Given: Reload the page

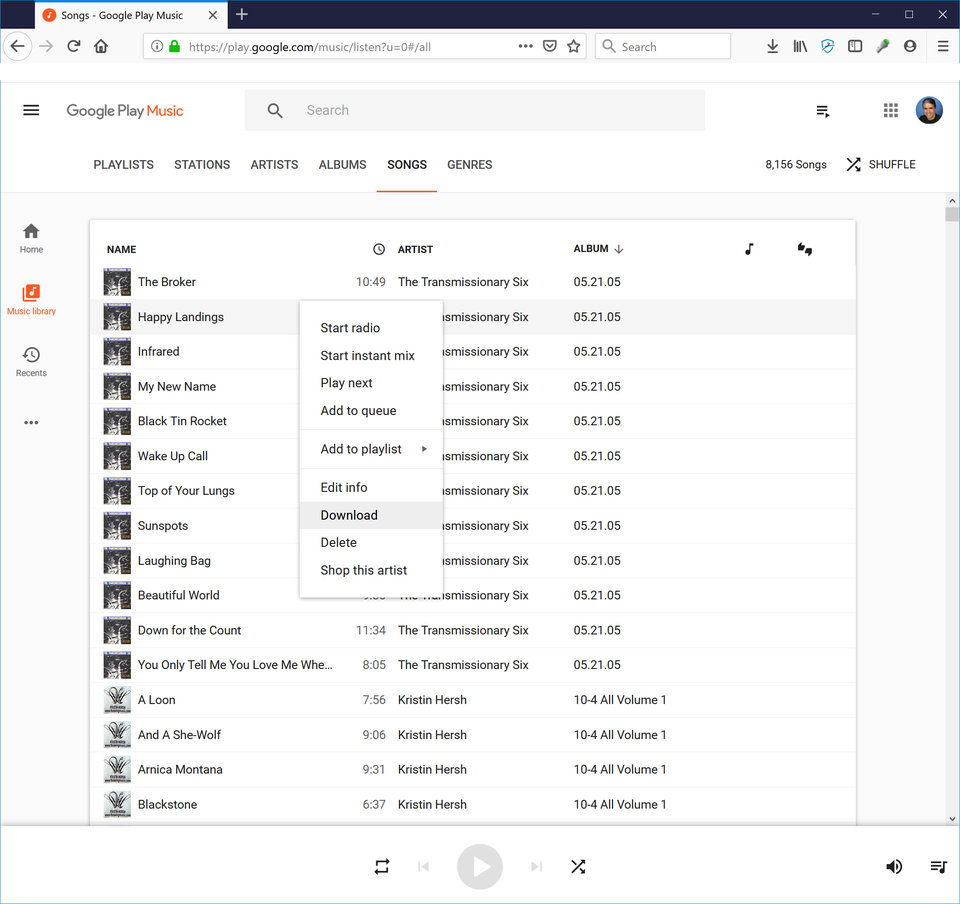Looking at the screenshot, I should click(73, 46).
